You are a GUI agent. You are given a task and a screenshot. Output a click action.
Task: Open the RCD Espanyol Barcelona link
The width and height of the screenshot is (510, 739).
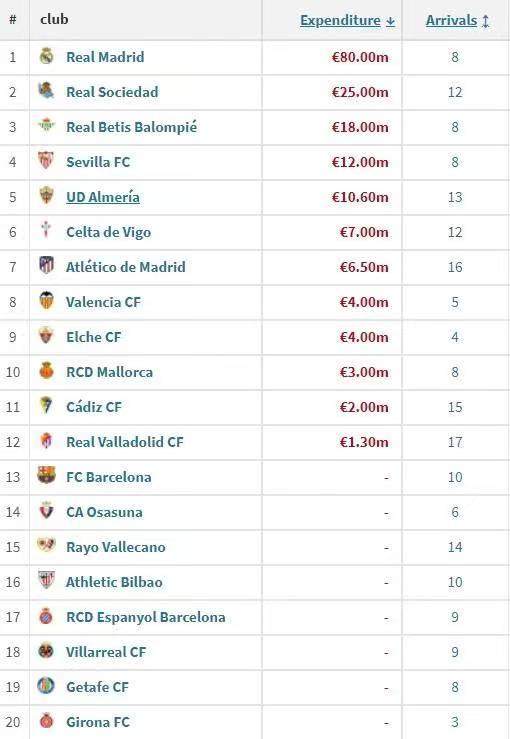click(x=146, y=617)
